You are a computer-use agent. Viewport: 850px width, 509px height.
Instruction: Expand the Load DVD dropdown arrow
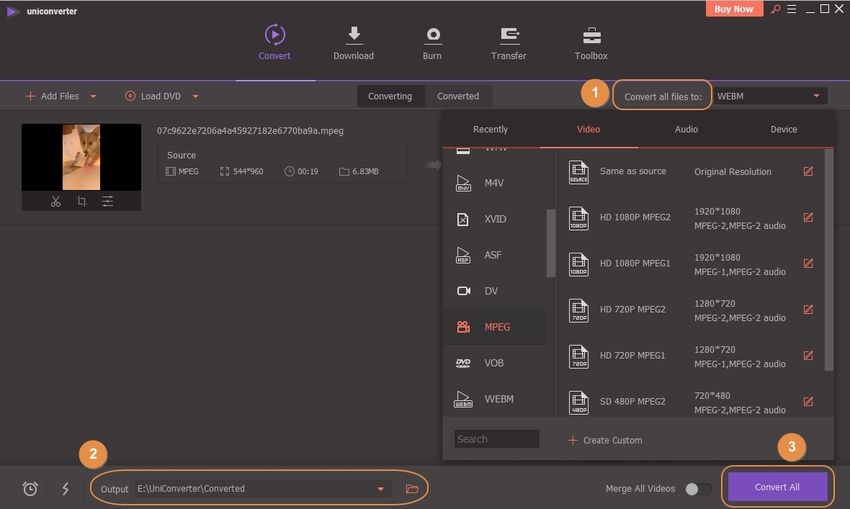point(195,97)
